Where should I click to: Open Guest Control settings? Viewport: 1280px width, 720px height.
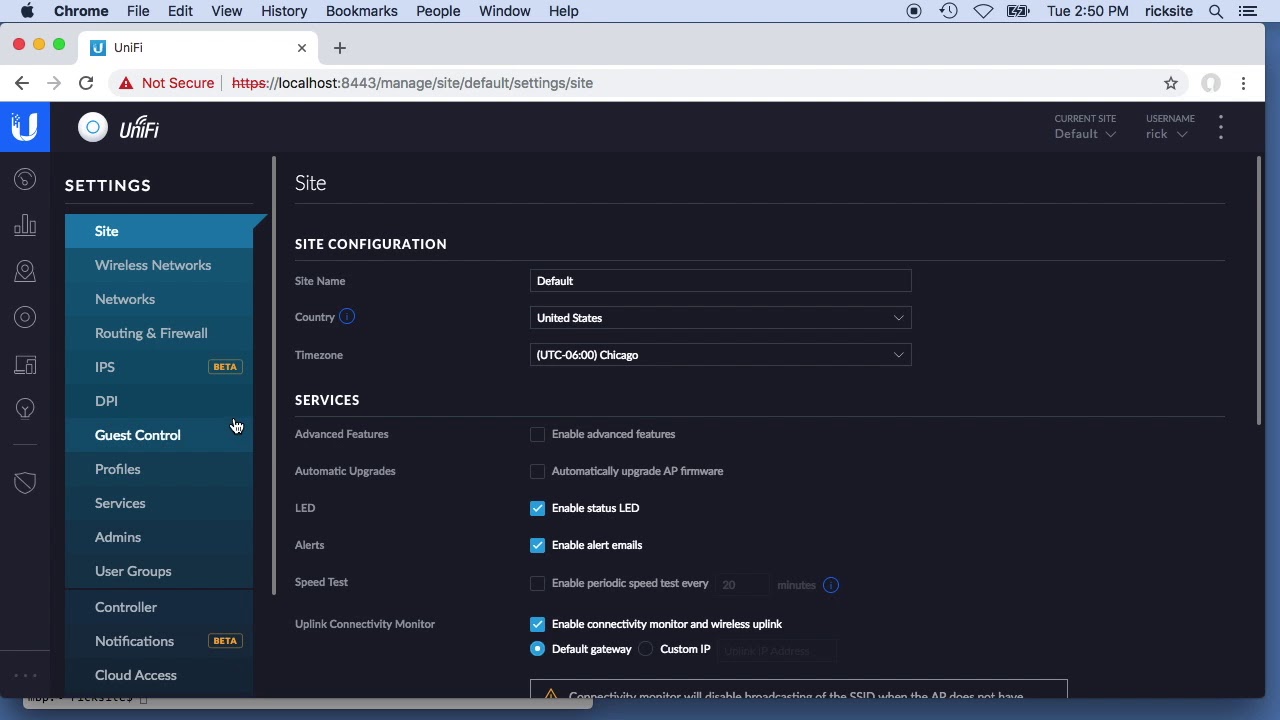[160, 435]
